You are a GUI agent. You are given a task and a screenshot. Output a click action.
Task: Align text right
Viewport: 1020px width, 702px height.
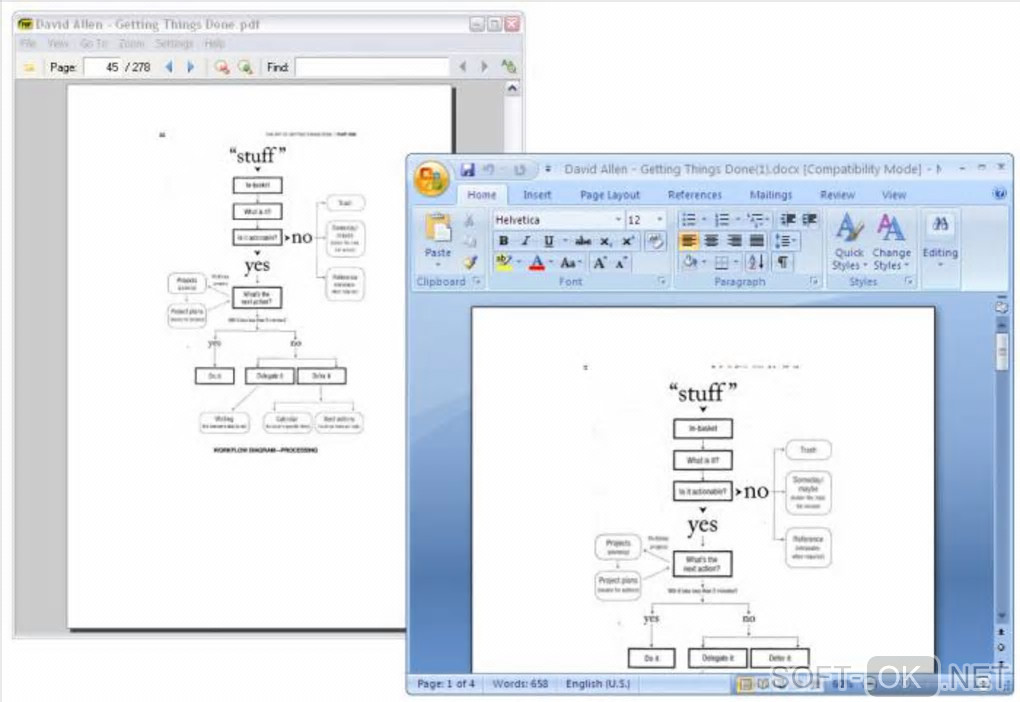click(x=734, y=241)
